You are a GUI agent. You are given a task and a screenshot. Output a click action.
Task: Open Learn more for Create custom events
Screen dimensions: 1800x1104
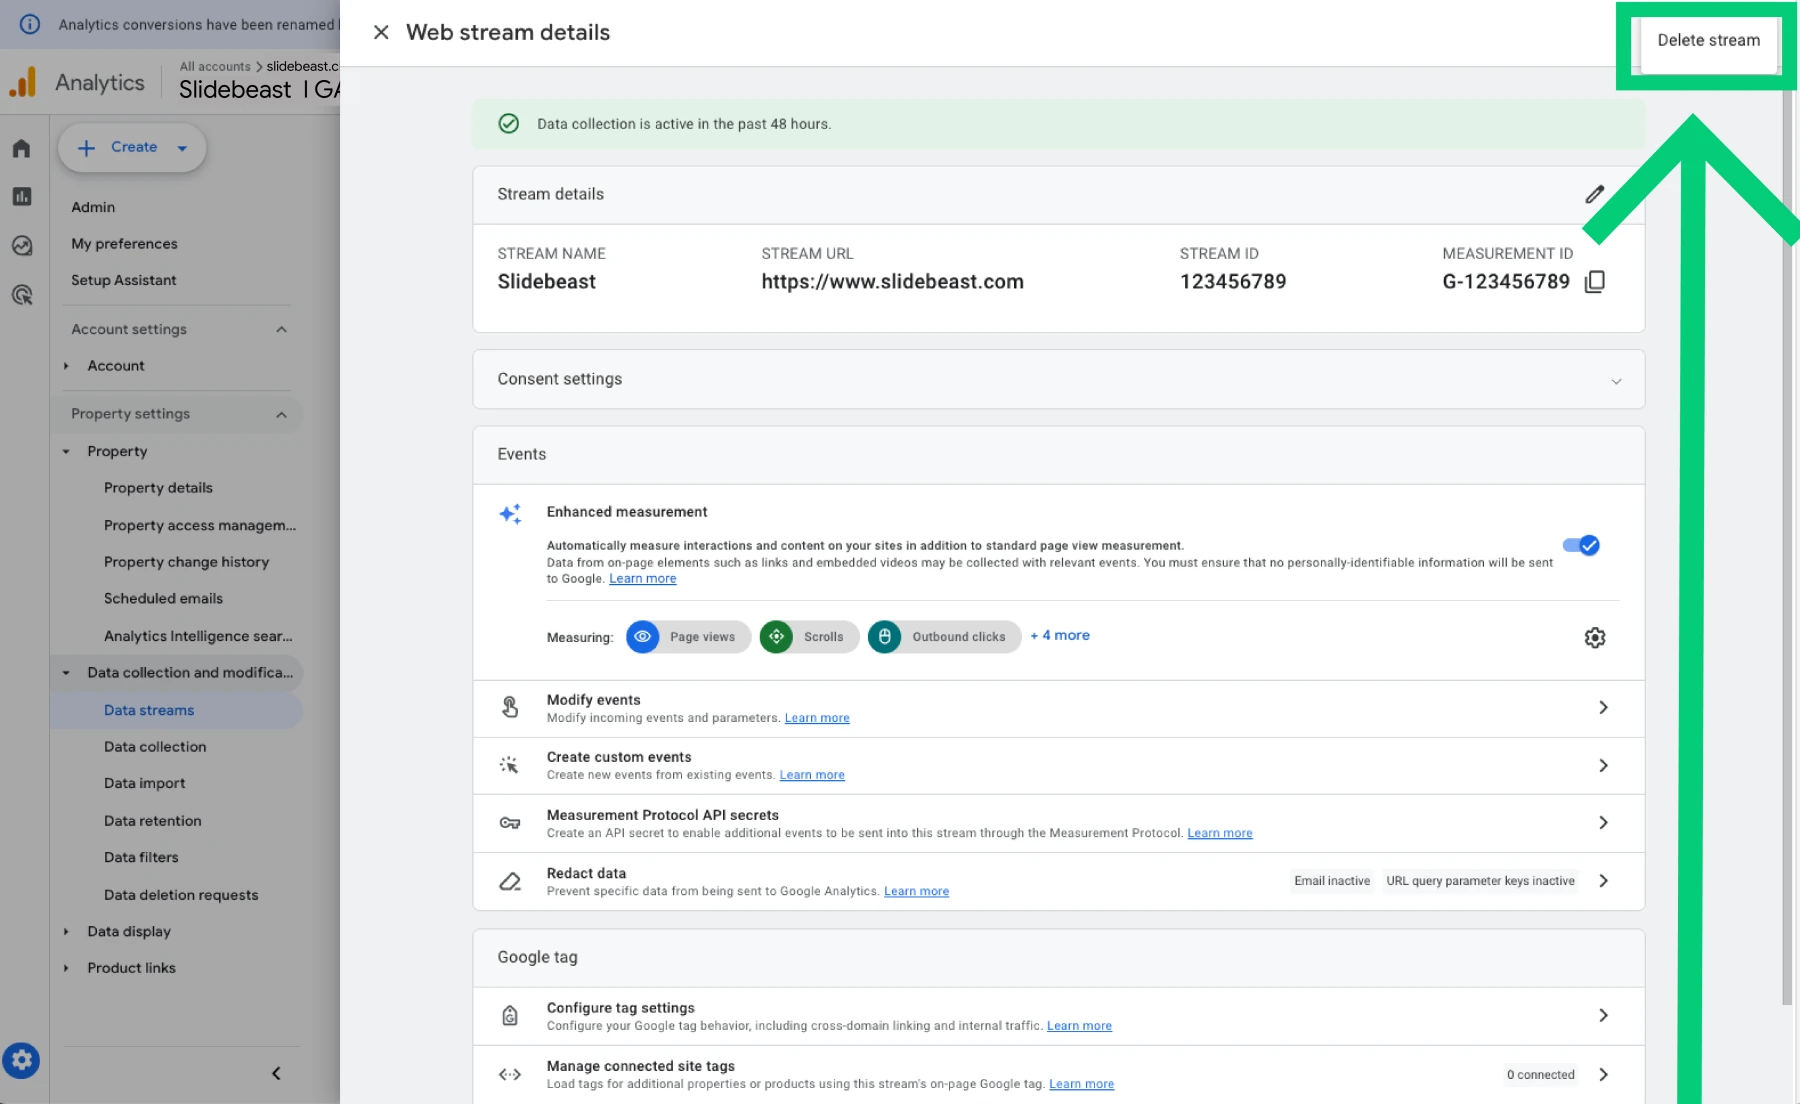(x=812, y=775)
